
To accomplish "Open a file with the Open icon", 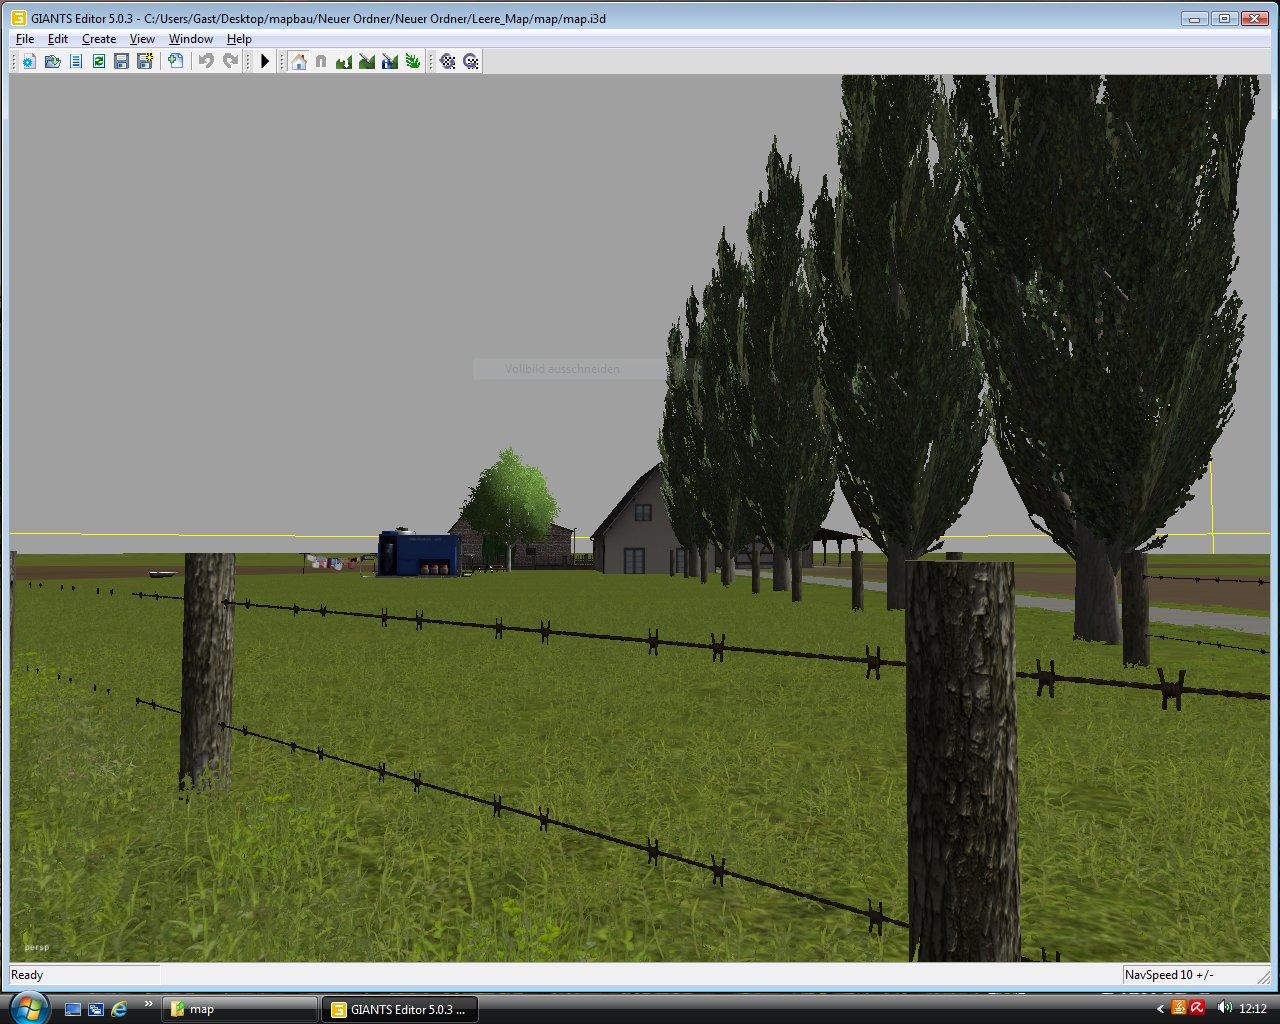I will (x=52, y=62).
